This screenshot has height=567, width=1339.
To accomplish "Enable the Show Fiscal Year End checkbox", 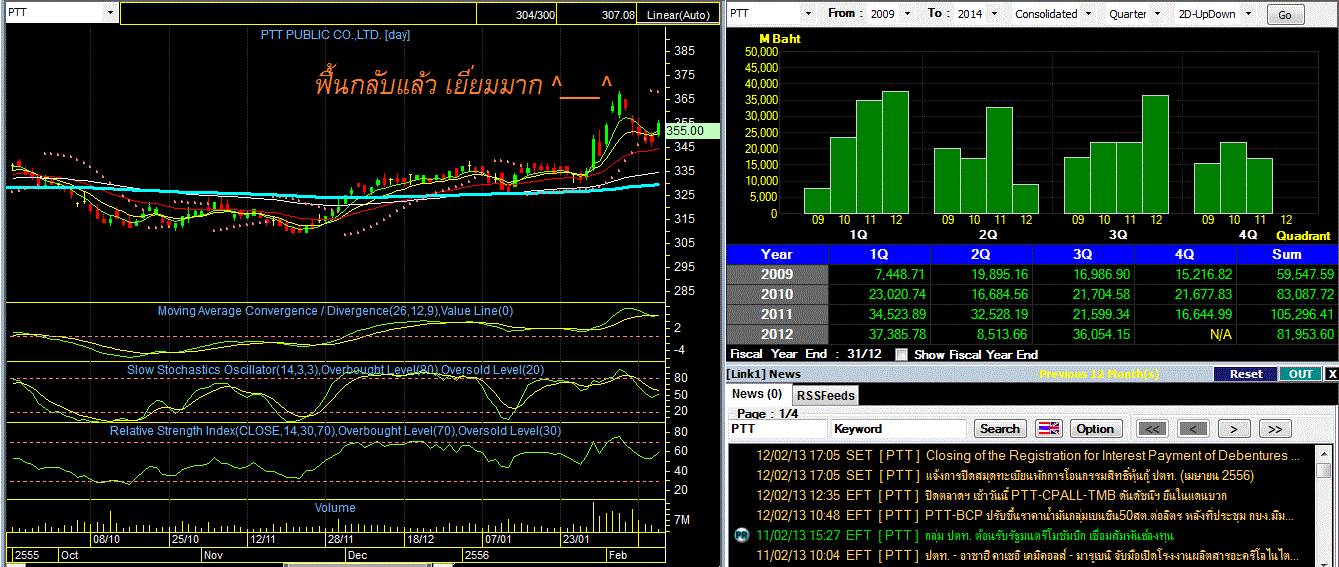I will pos(902,354).
